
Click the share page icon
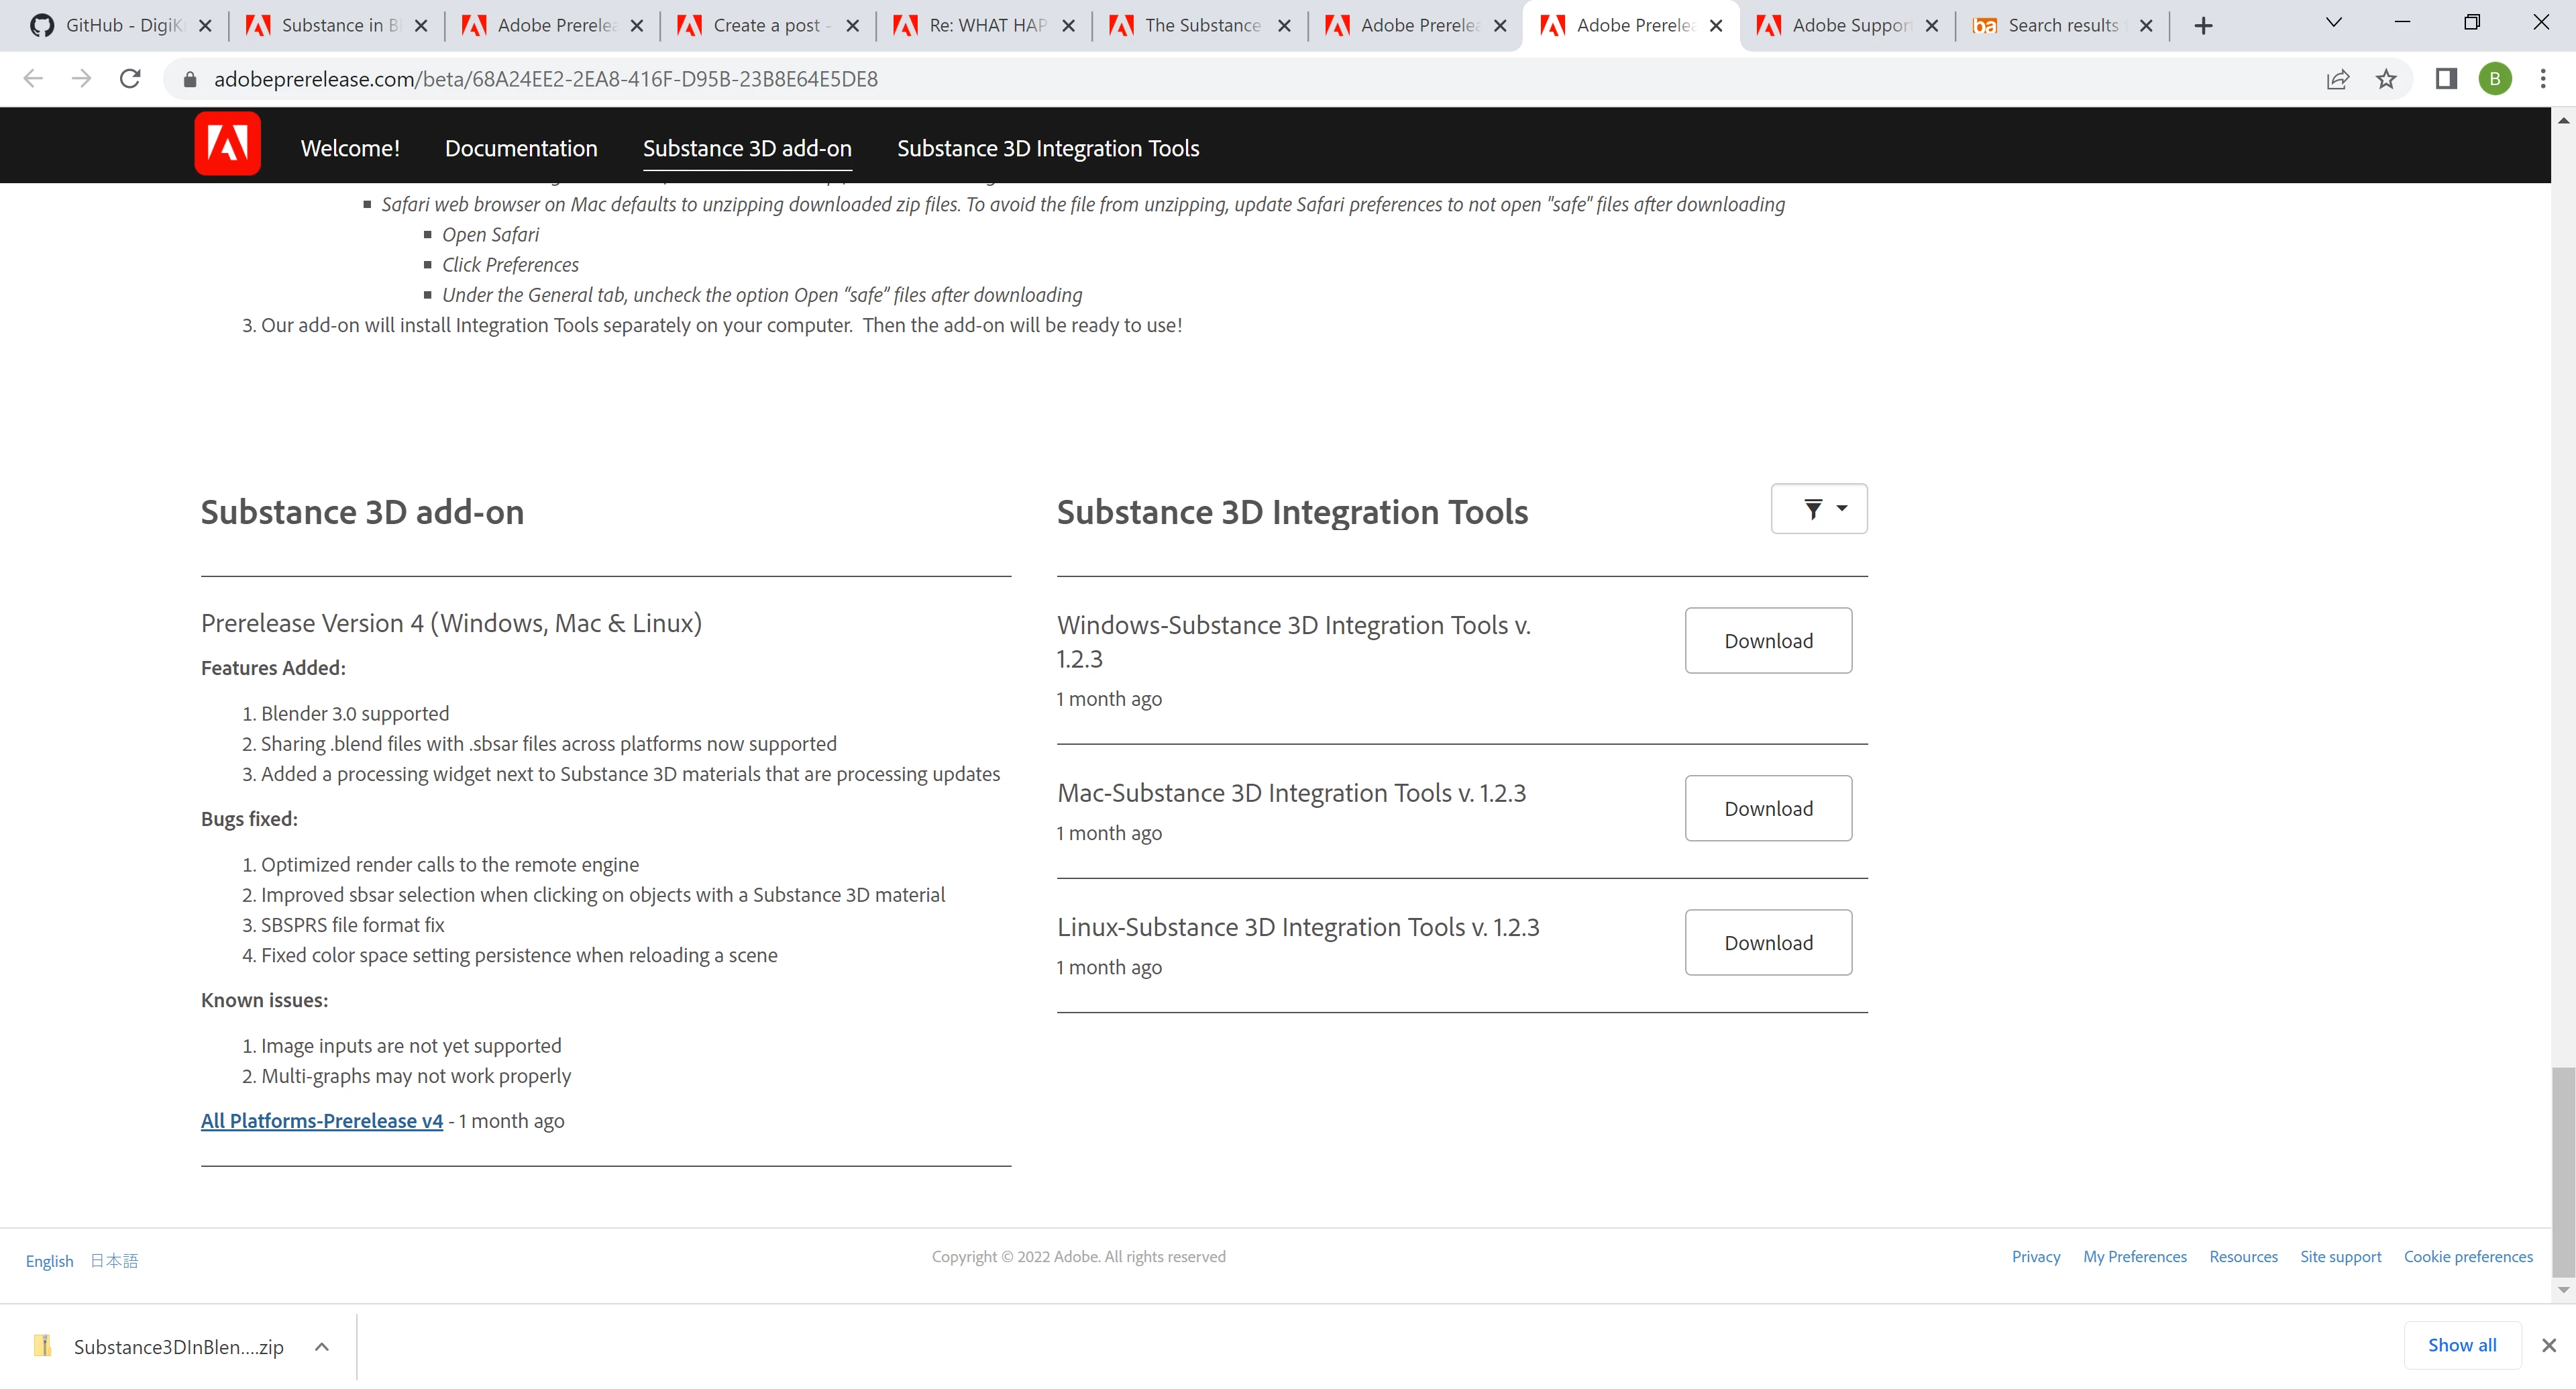(x=2337, y=79)
